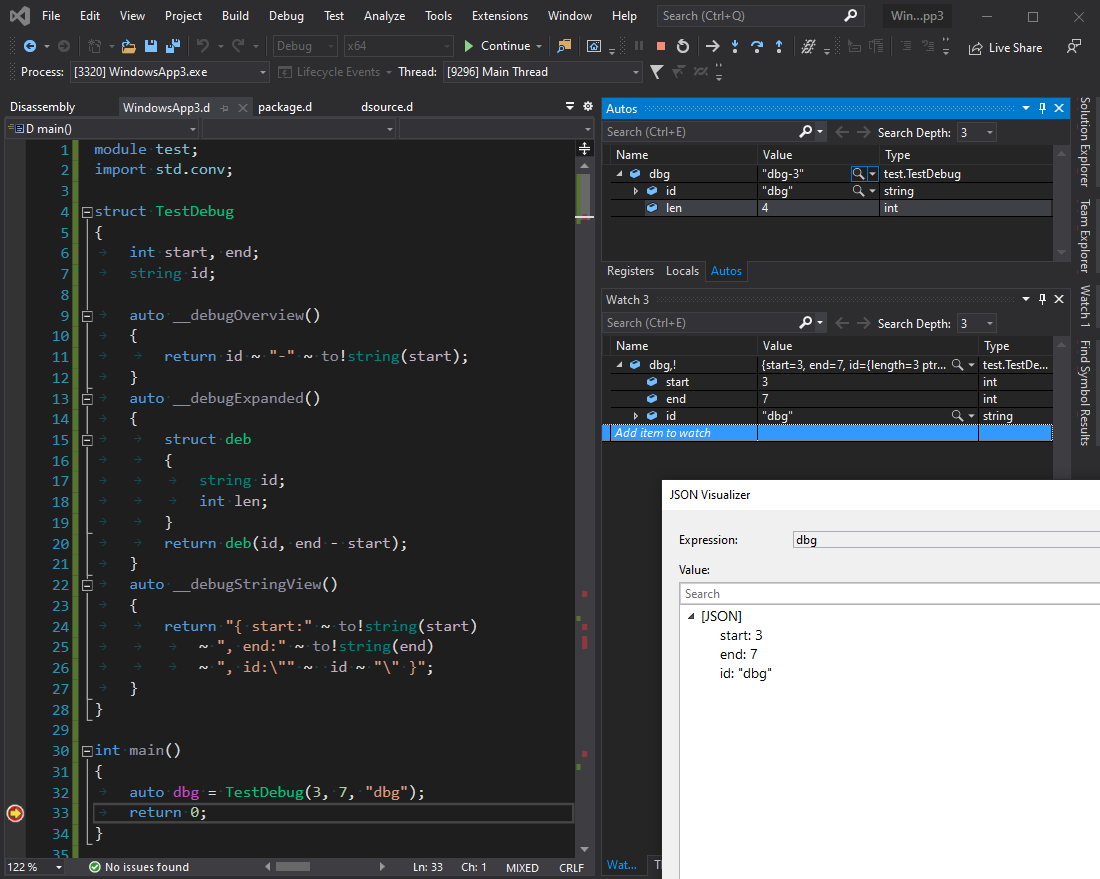This screenshot has height=879, width=1100.
Task: Open the editor zoom level dropdown
Action: 59,867
